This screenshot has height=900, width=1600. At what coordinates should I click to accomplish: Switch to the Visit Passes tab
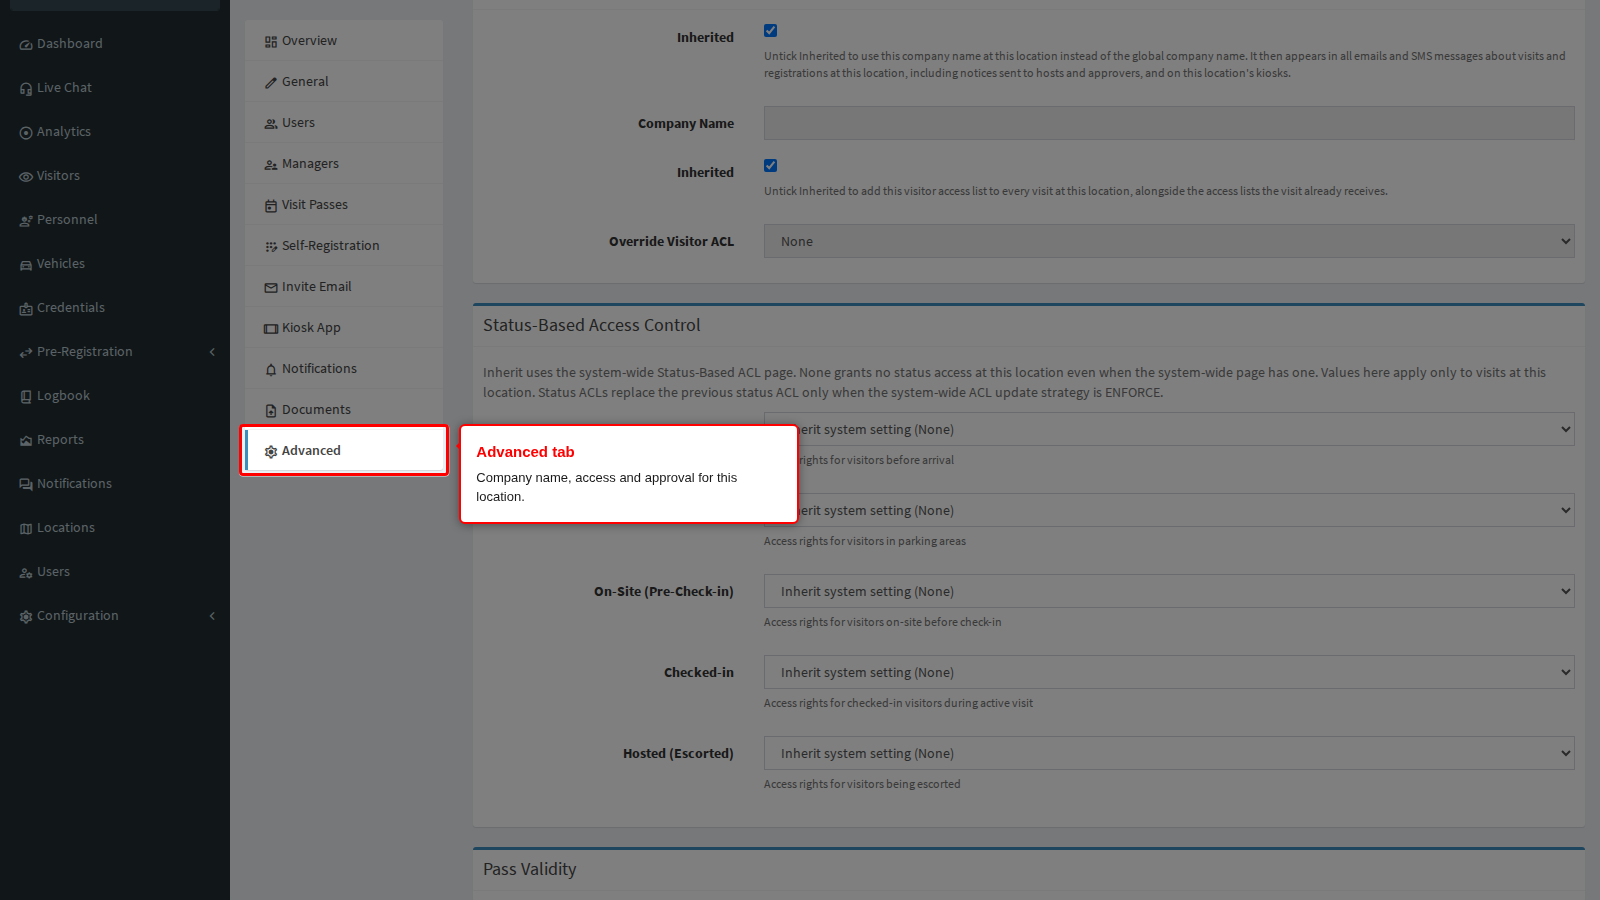coord(344,205)
